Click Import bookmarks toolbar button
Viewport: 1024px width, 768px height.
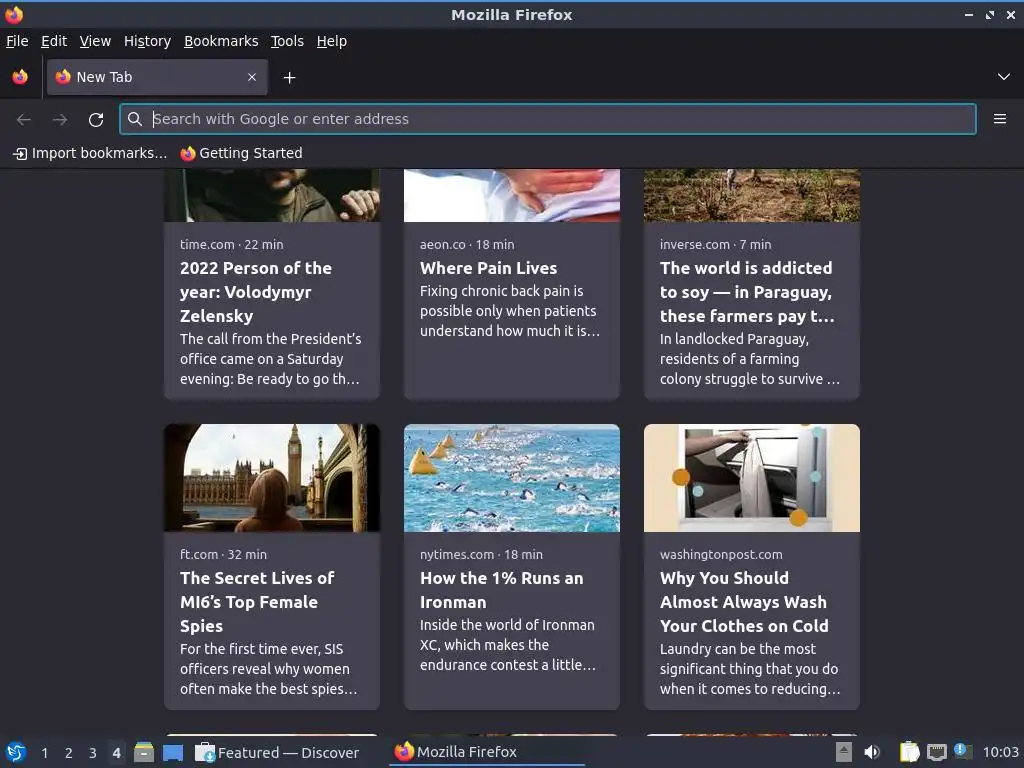(x=90, y=153)
